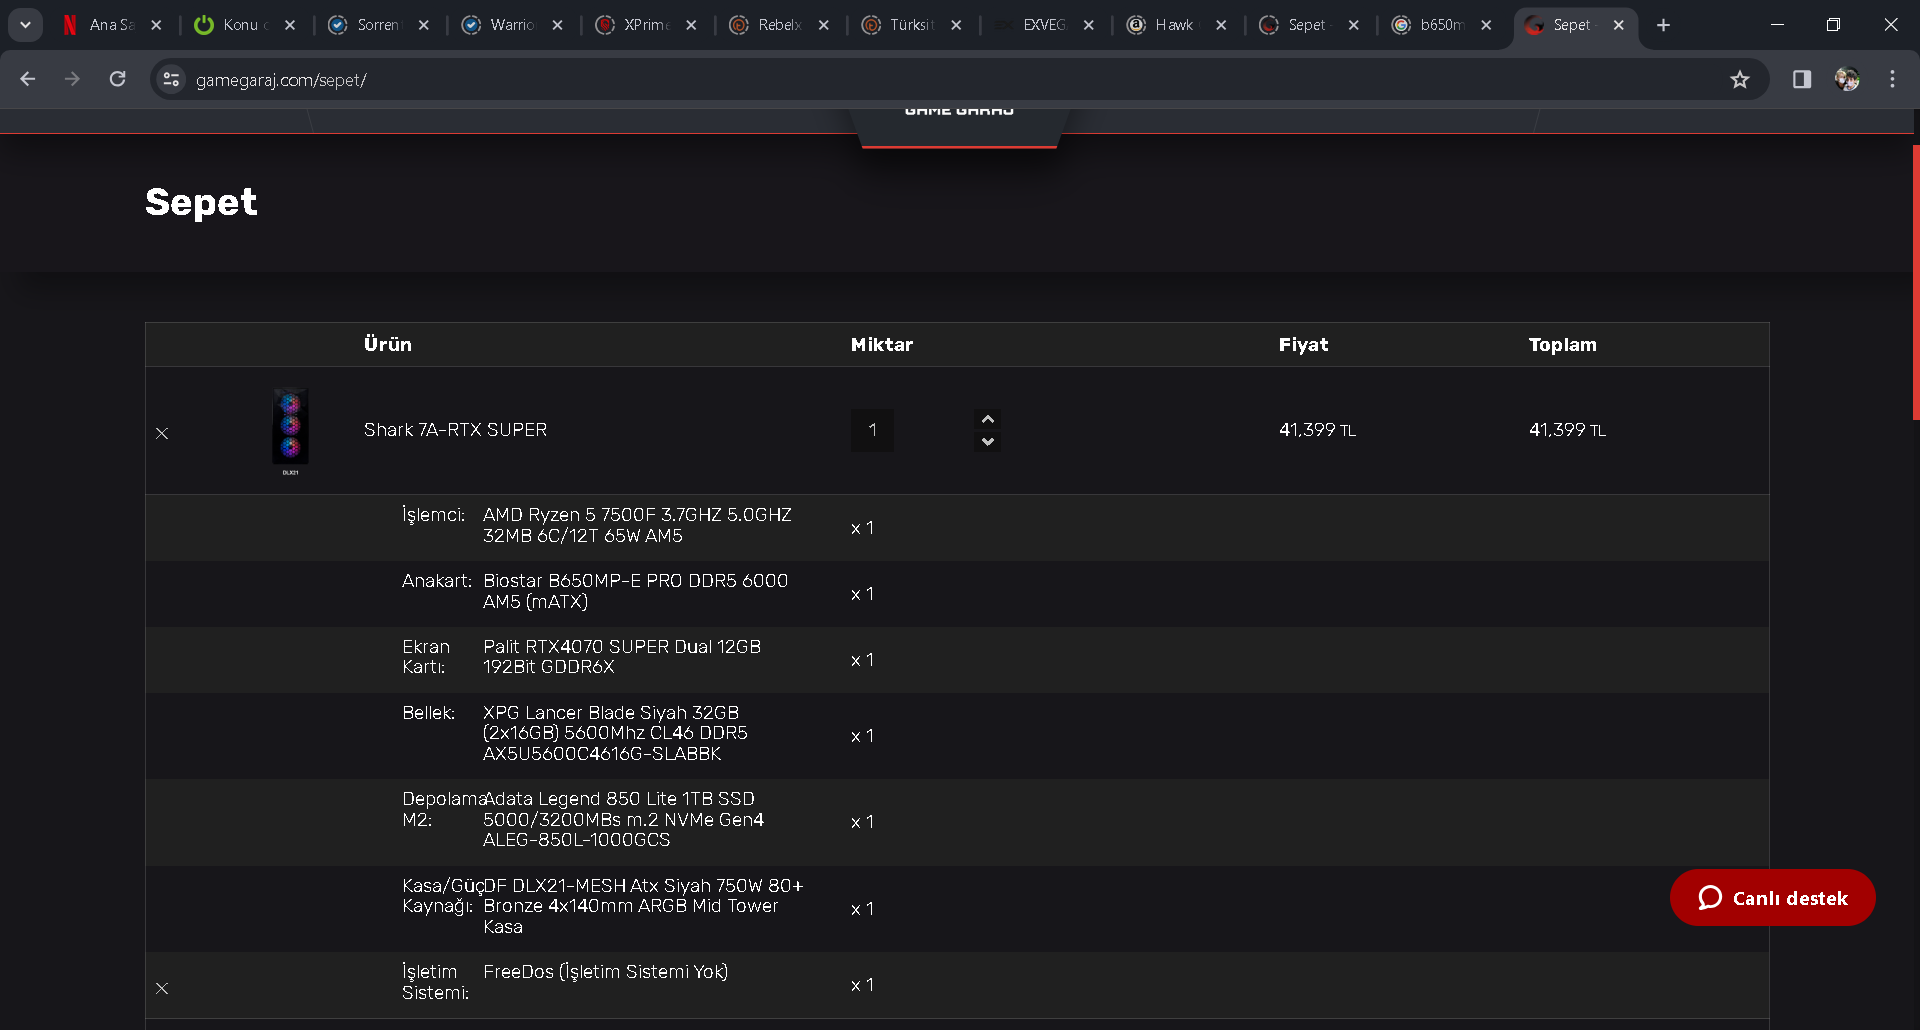Open the Shark 7A-RTX SUPER product link
The width and height of the screenshot is (1920, 1030).
click(455, 430)
